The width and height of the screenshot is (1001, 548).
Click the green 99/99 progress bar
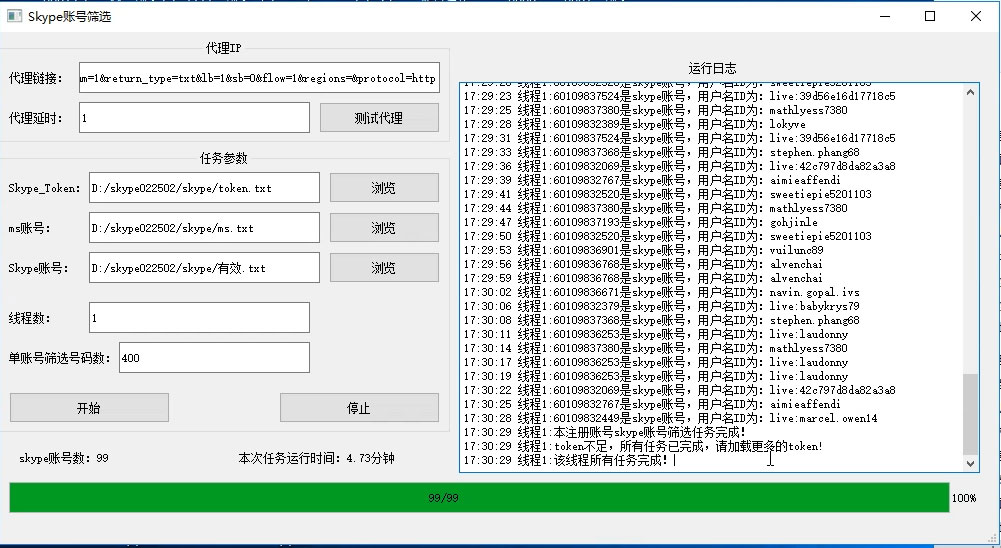point(479,498)
